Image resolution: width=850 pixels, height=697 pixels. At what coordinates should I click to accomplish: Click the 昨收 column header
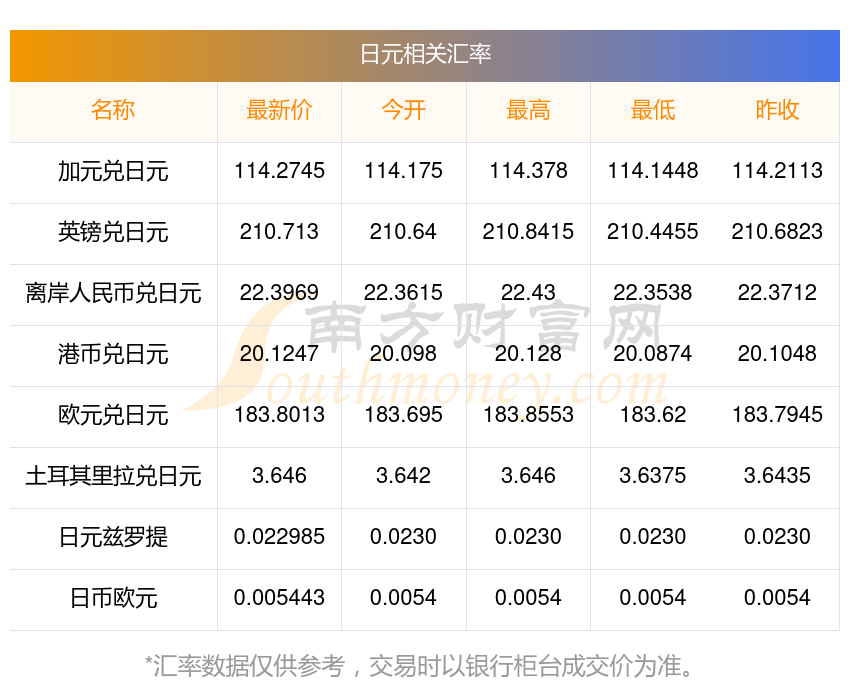[x=777, y=110]
